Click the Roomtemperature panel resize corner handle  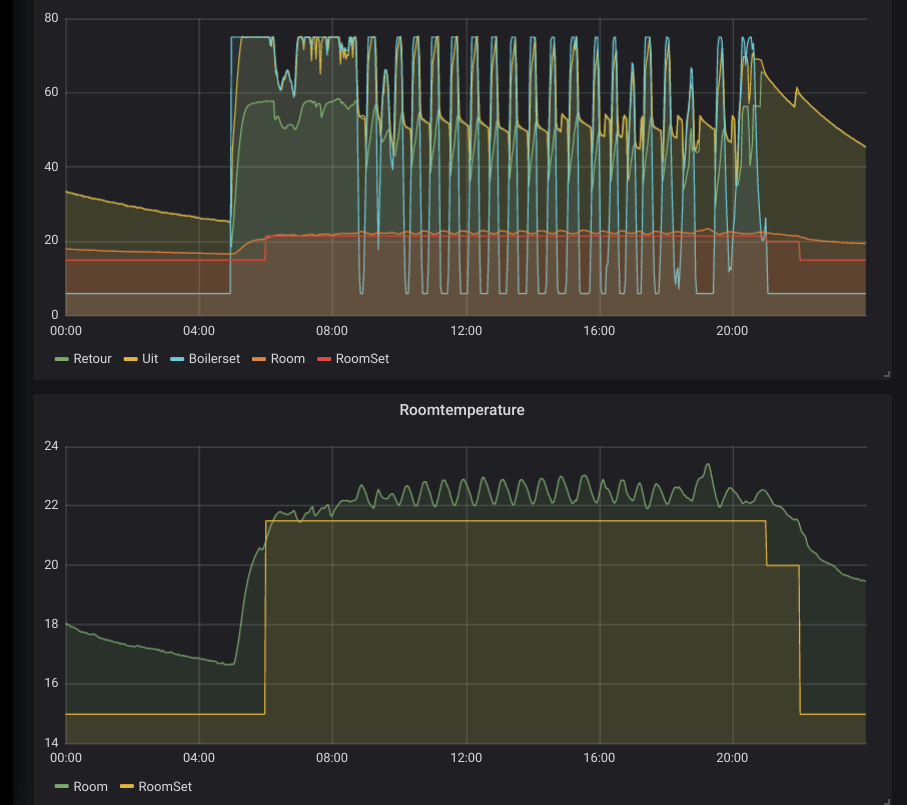click(x=887, y=802)
